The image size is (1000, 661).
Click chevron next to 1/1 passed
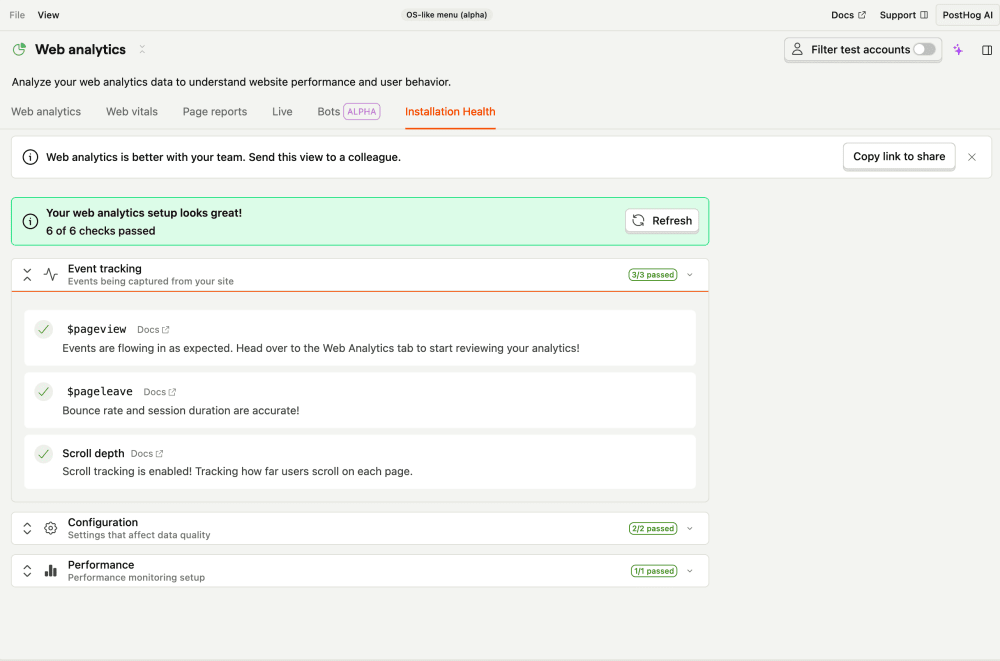[689, 571]
